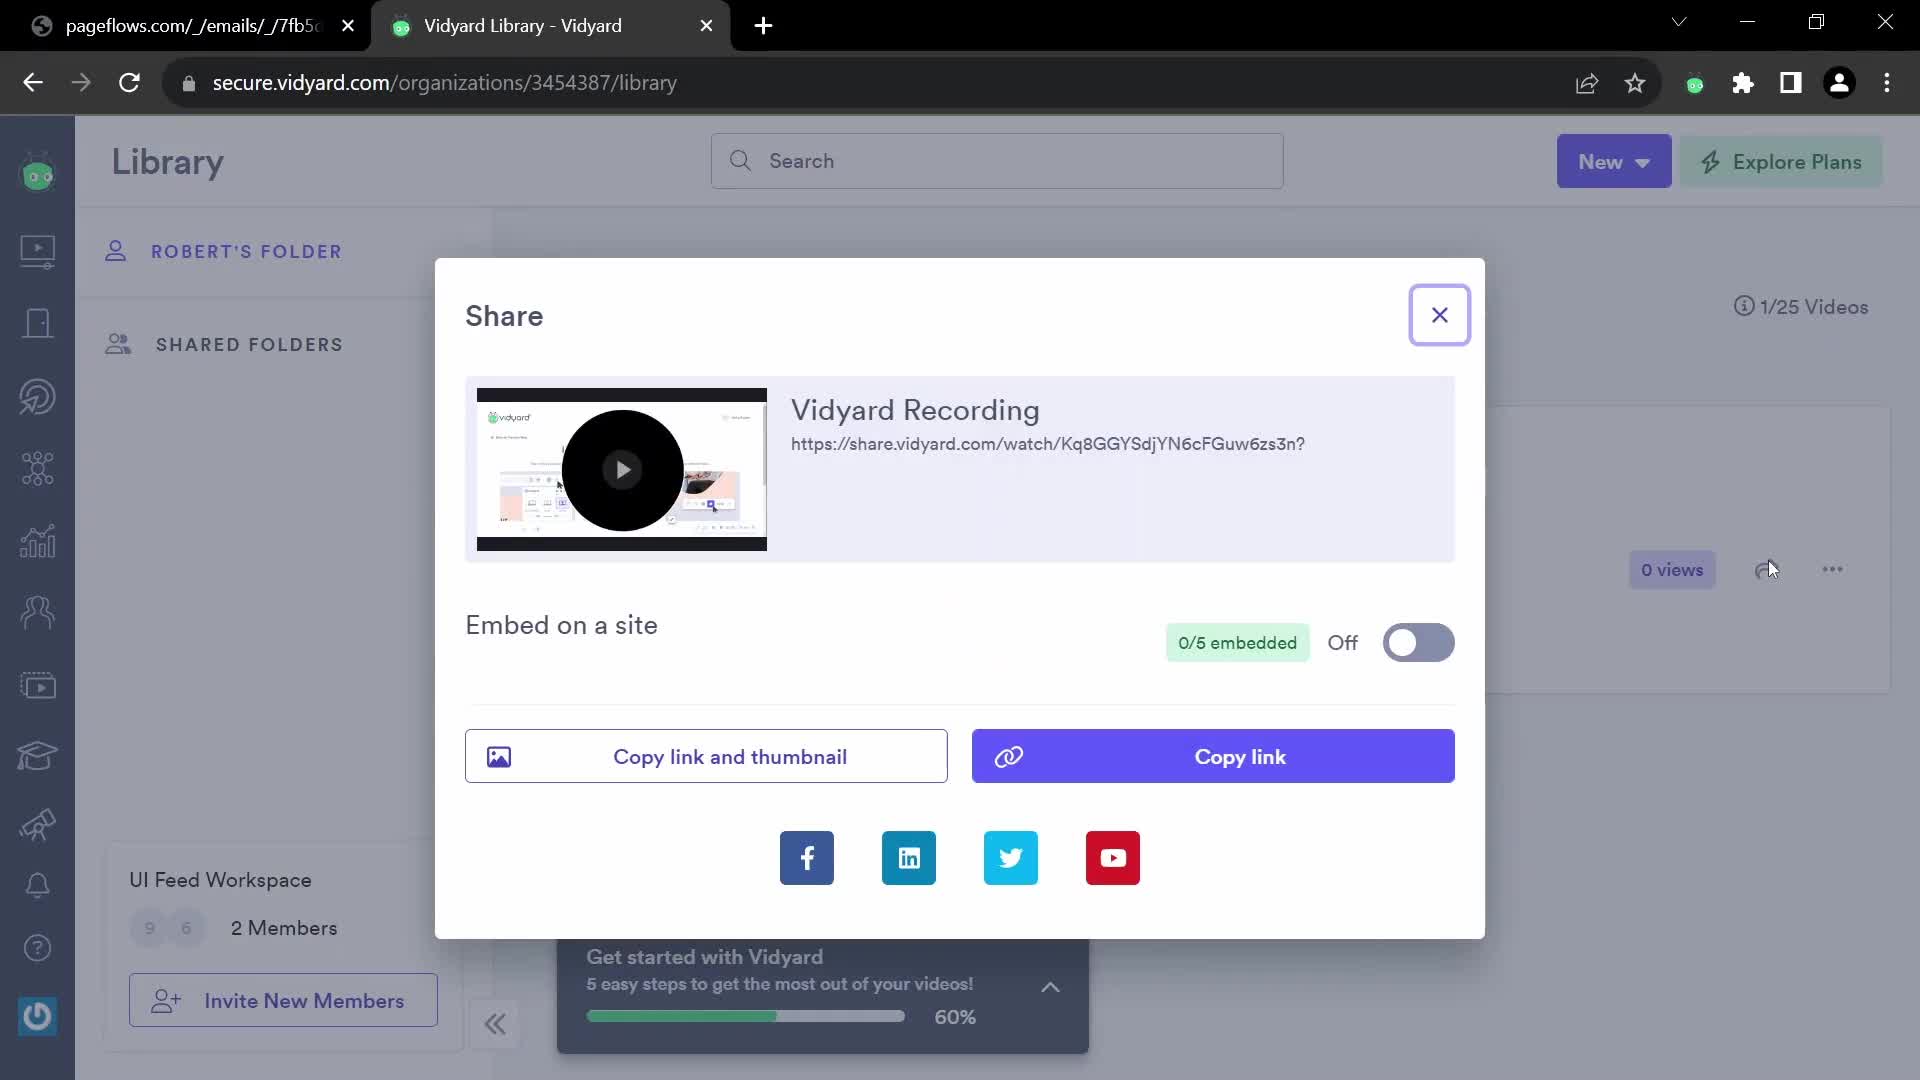Open notifications bell in sidebar

pyautogui.click(x=38, y=886)
